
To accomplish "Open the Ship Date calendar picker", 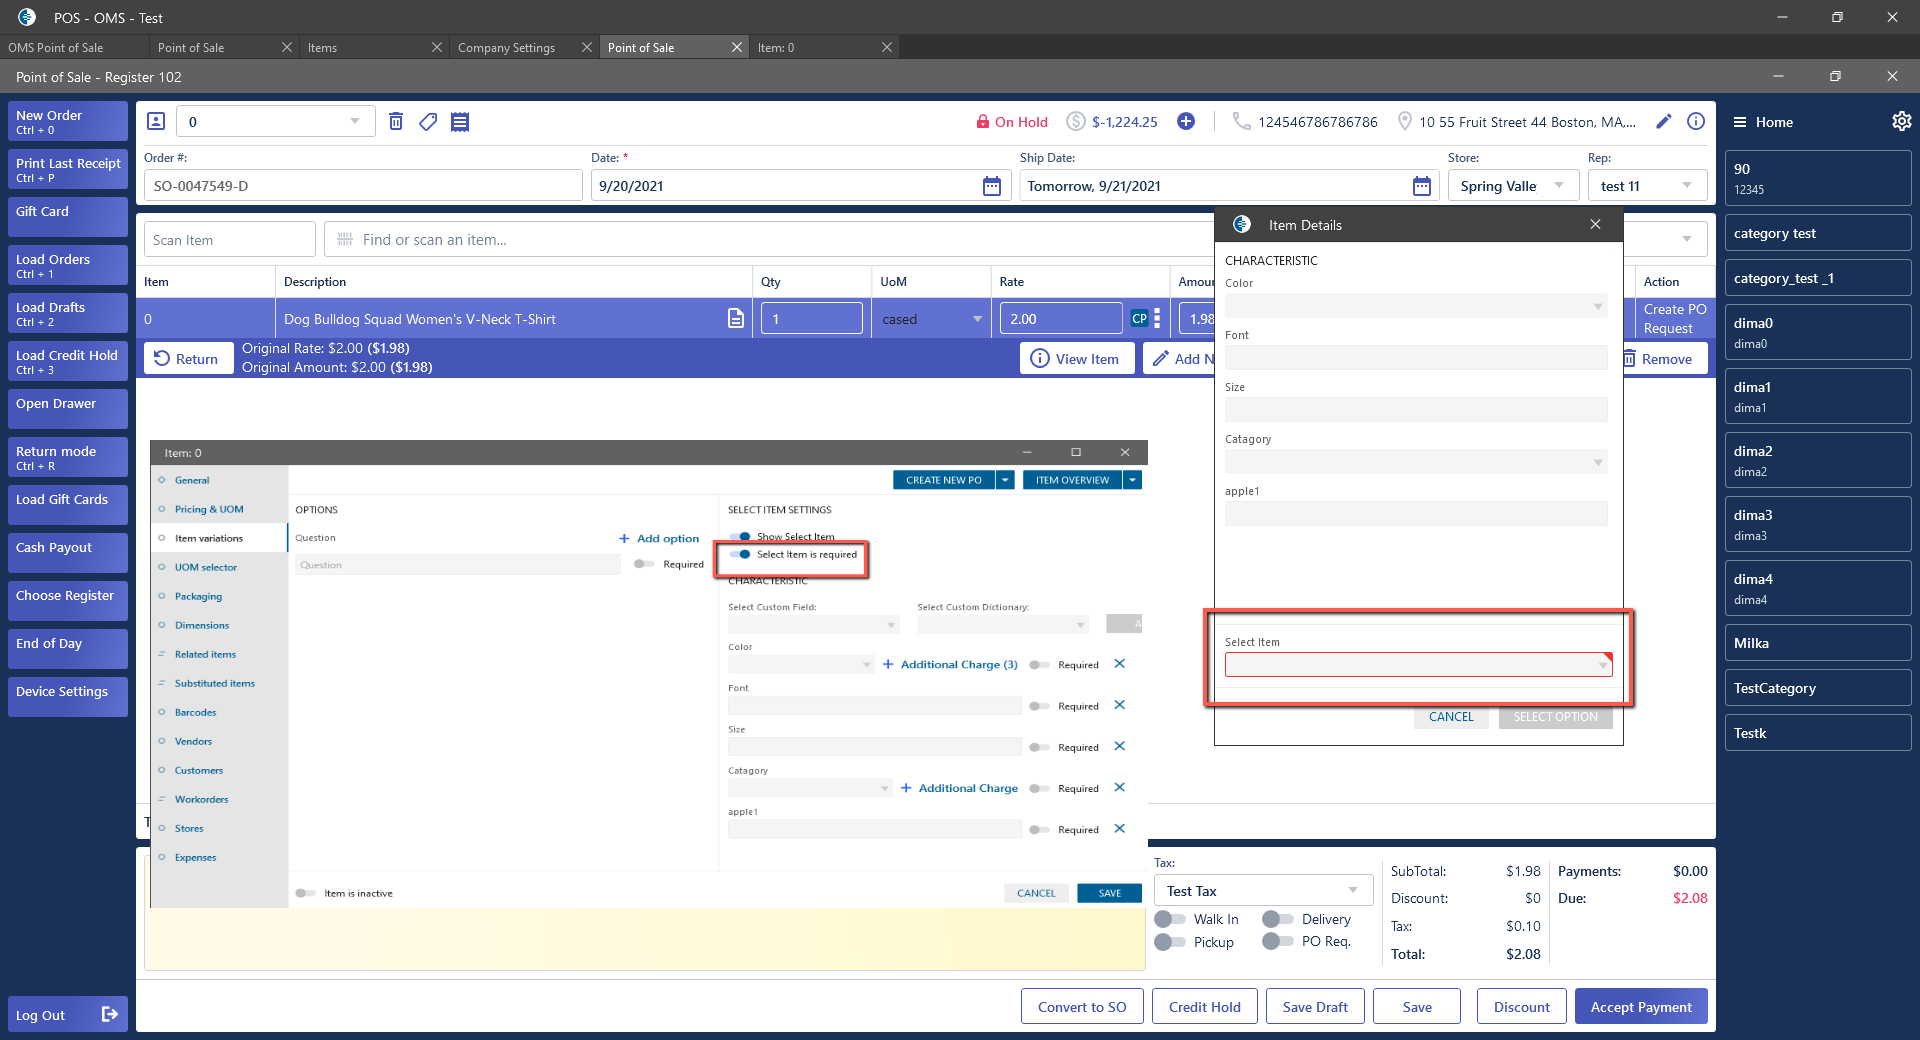I will tap(1421, 186).
